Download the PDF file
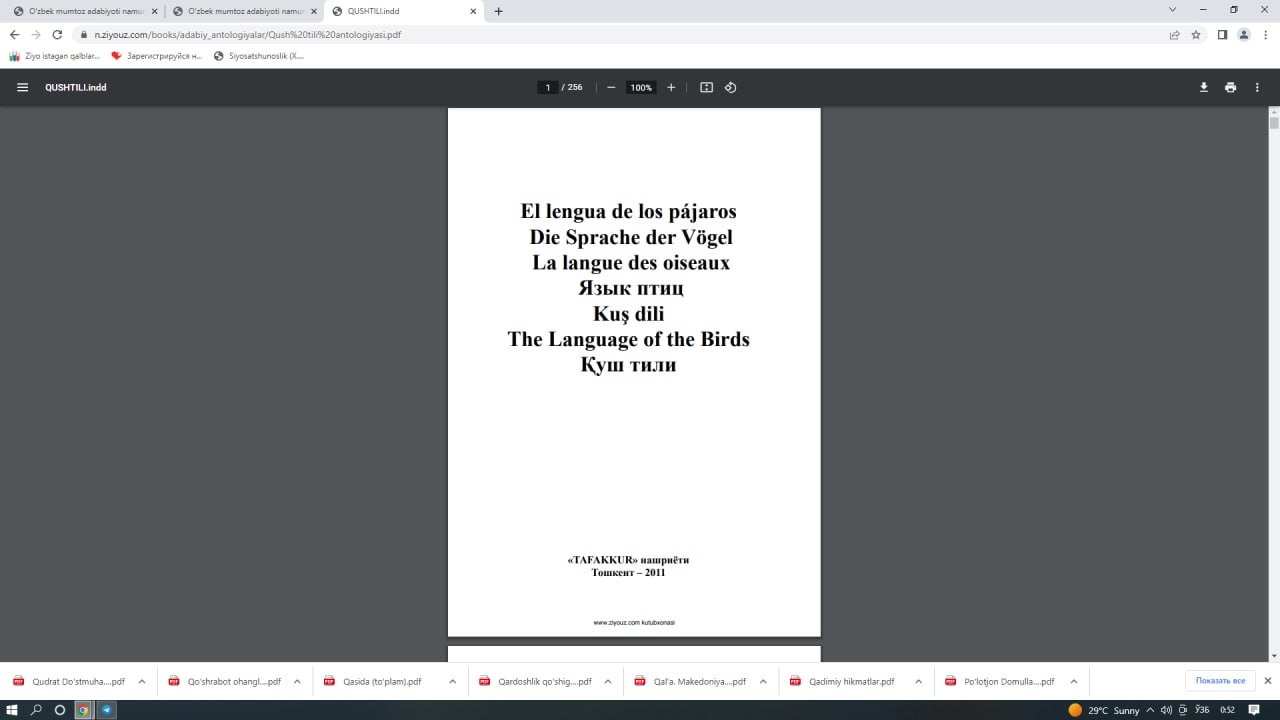Image resolution: width=1280 pixels, height=720 pixels. 1204,87
